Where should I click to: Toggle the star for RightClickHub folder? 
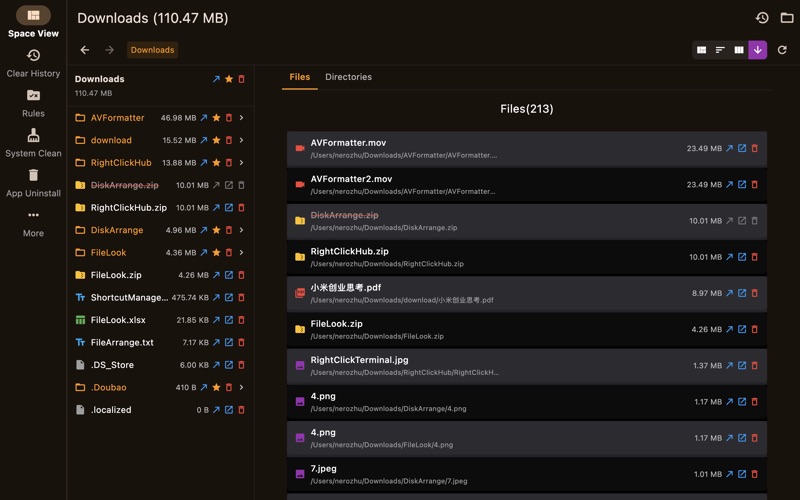tap(216, 163)
